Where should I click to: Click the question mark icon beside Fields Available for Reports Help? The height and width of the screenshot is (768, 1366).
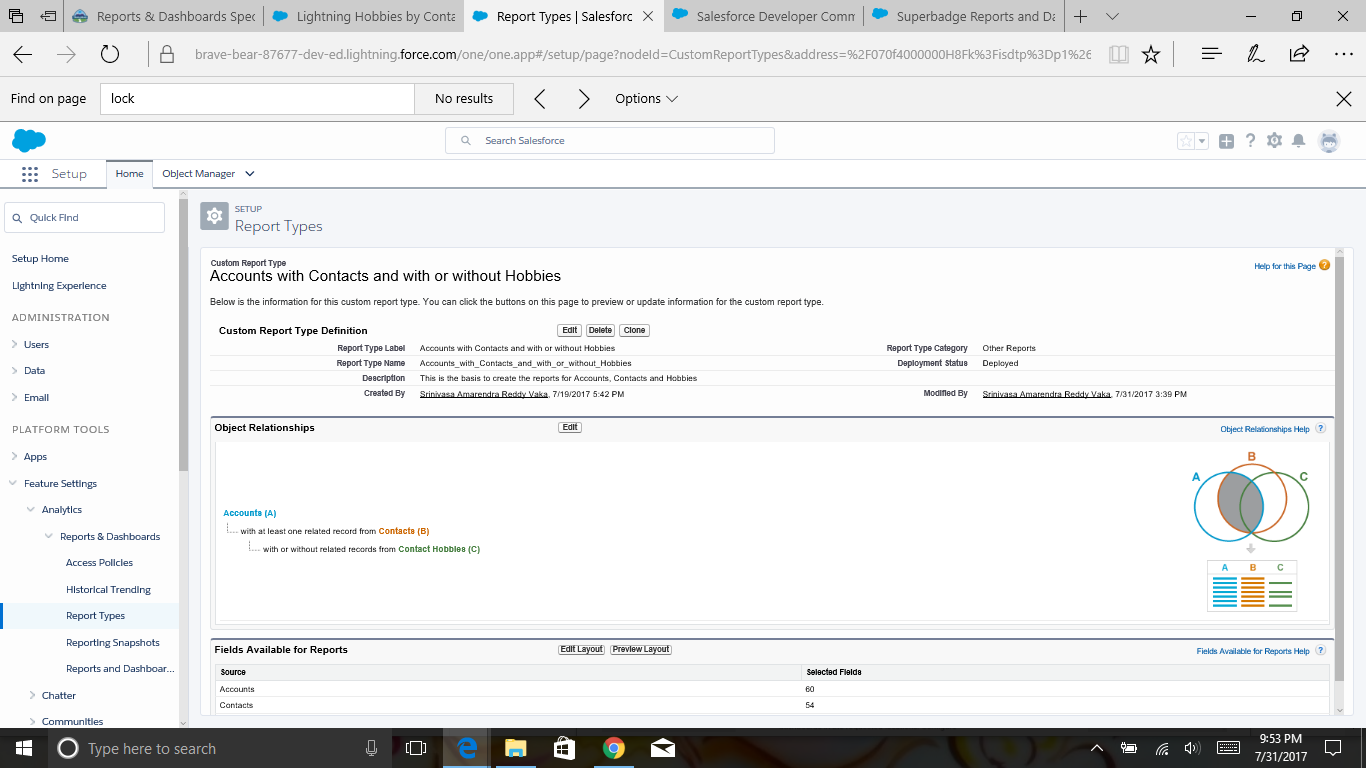[1320, 650]
